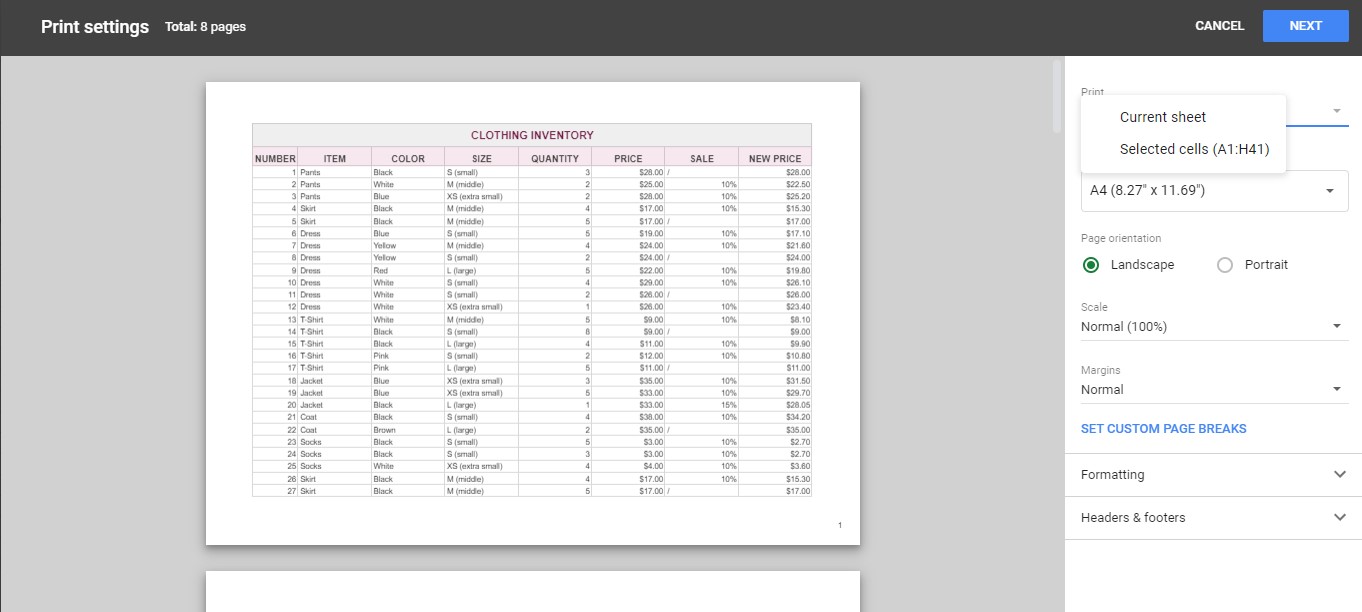Open the Normal margins dropdown
Screen dimensions: 1362x612
[x=1214, y=389]
